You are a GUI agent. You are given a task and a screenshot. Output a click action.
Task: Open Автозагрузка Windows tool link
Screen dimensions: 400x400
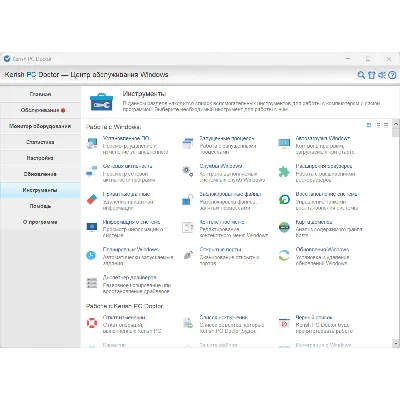(x=323, y=138)
